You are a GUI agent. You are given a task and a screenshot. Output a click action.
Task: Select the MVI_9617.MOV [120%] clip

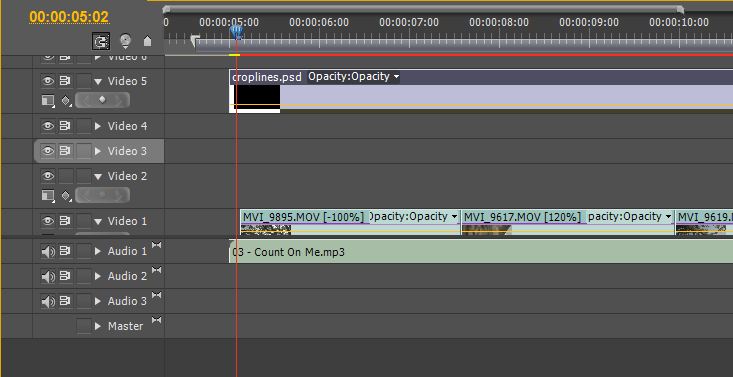coord(568,222)
